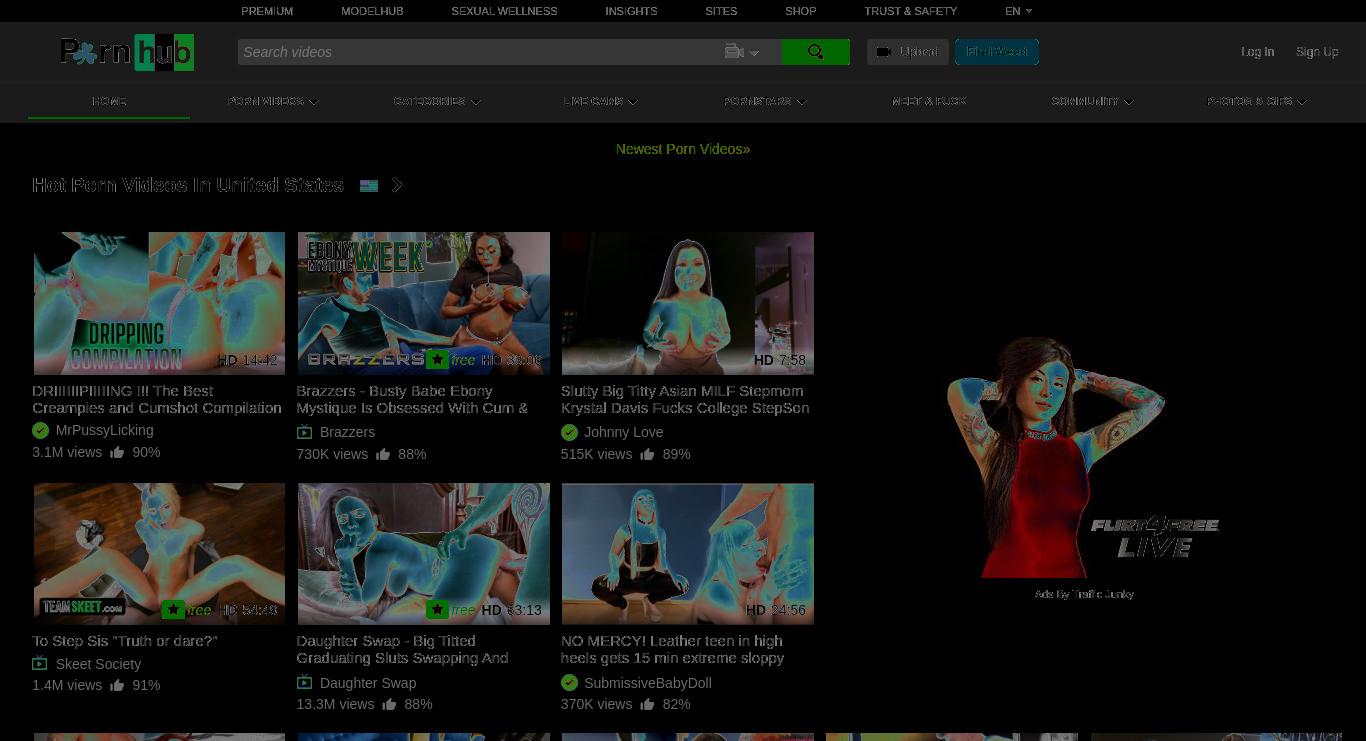The width and height of the screenshot is (1366, 741).
Task: Open the SubmissiveBabyDoll uploader link
Action: click(x=647, y=683)
